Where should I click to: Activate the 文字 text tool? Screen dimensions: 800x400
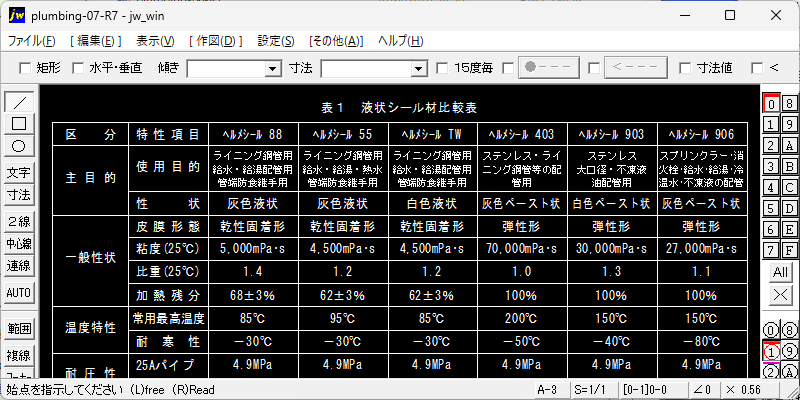19,173
